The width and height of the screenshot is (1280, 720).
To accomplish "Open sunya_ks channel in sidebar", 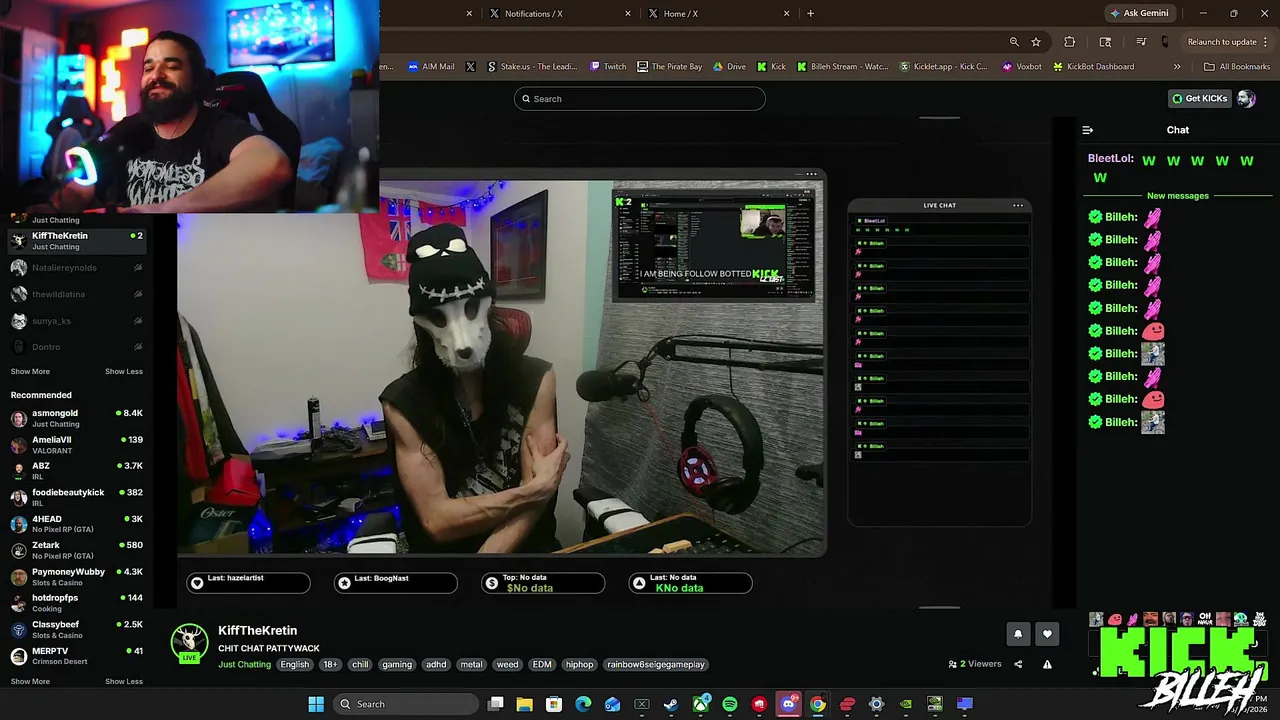I will (77, 321).
